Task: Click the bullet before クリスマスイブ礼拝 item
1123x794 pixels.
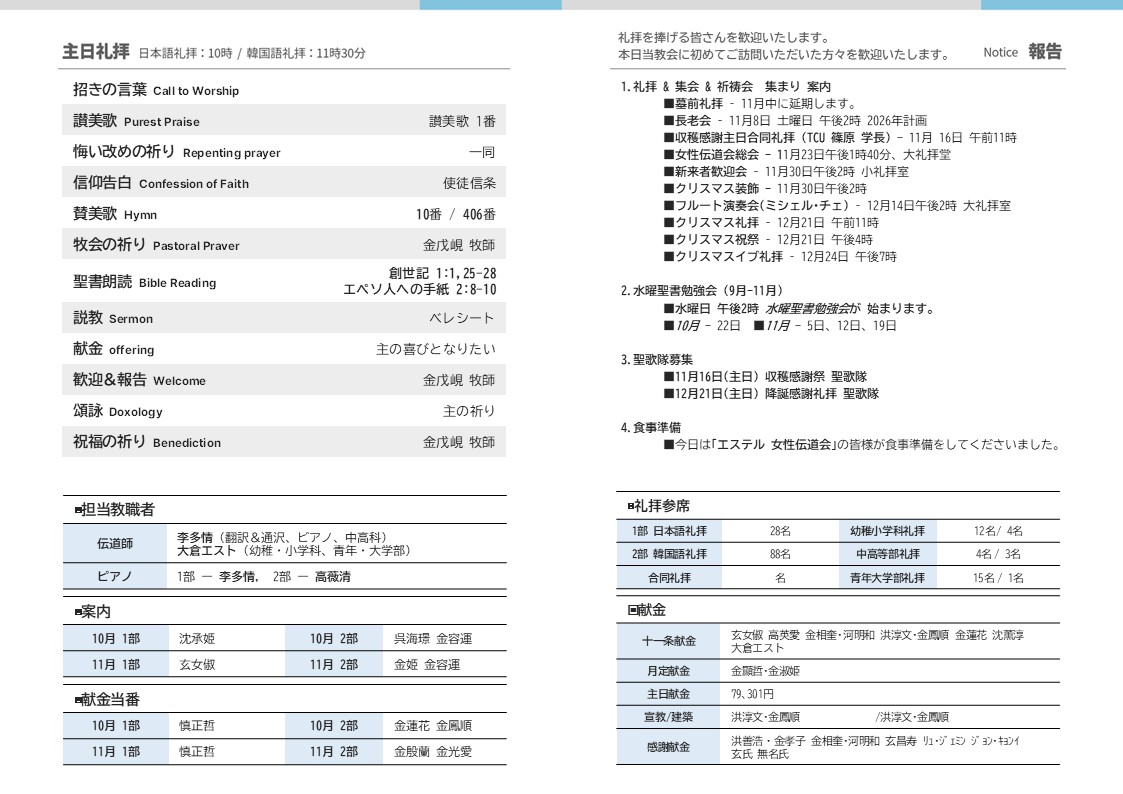Action: coord(668,257)
